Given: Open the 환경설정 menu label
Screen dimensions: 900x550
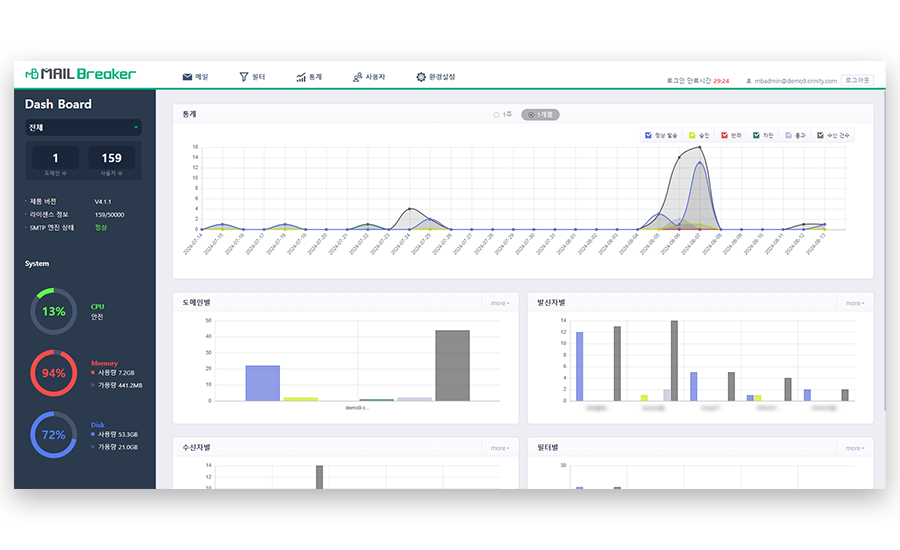Looking at the screenshot, I should pos(442,77).
